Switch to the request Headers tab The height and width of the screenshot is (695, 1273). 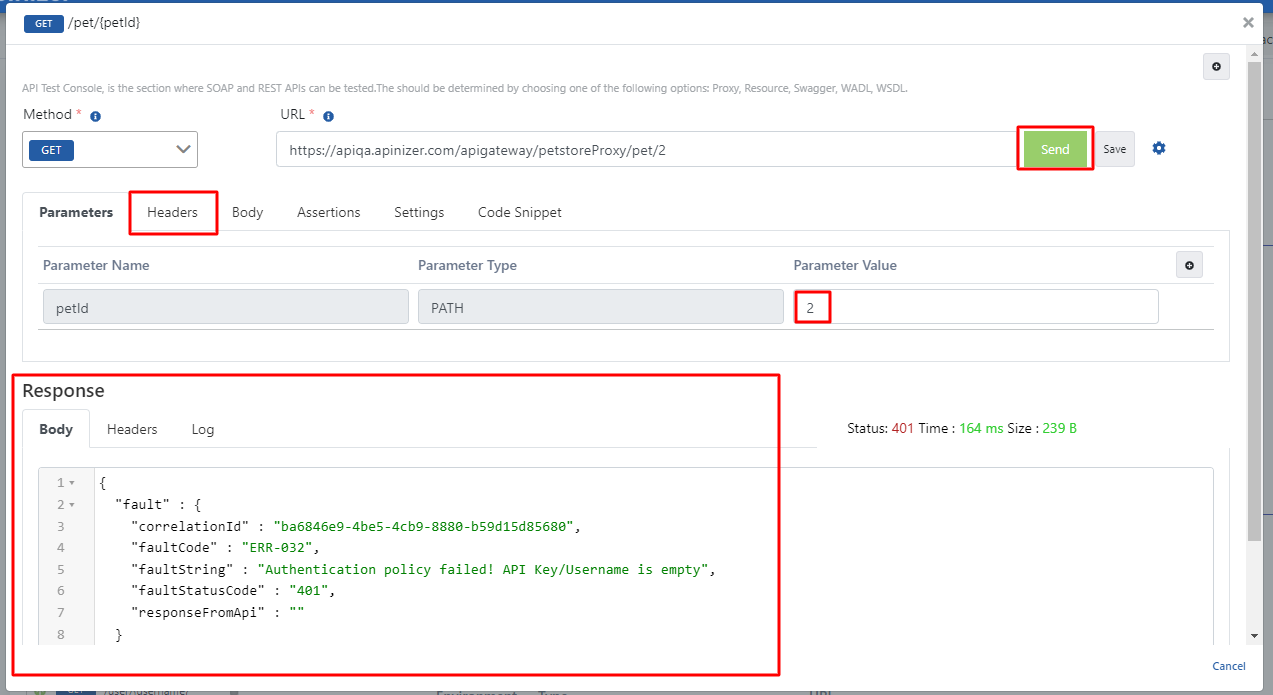(172, 212)
